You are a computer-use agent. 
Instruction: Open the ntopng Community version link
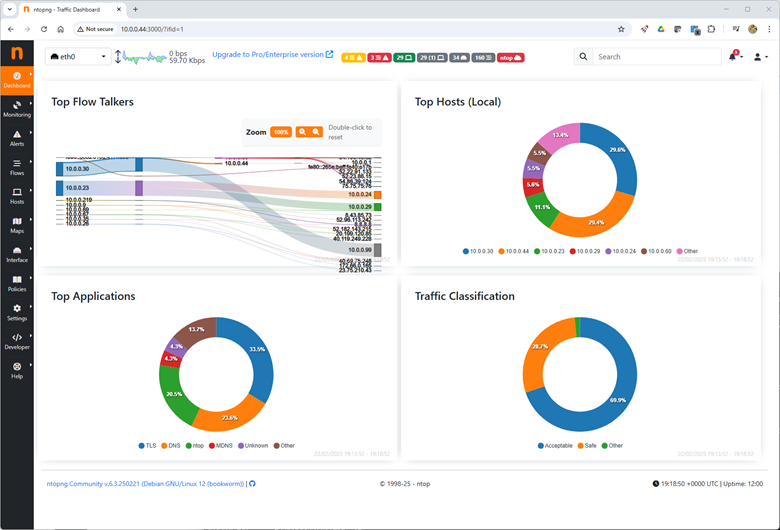pos(145,484)
